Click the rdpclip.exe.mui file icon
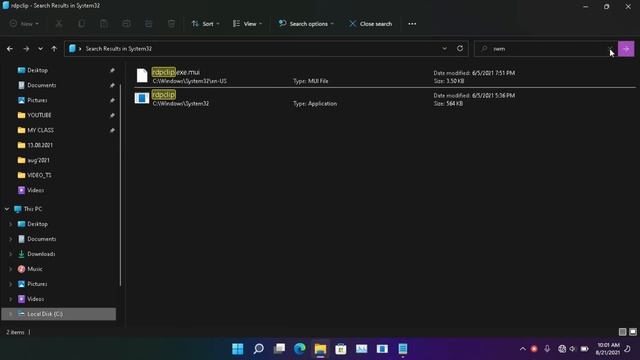 click(x=142, y=76)
